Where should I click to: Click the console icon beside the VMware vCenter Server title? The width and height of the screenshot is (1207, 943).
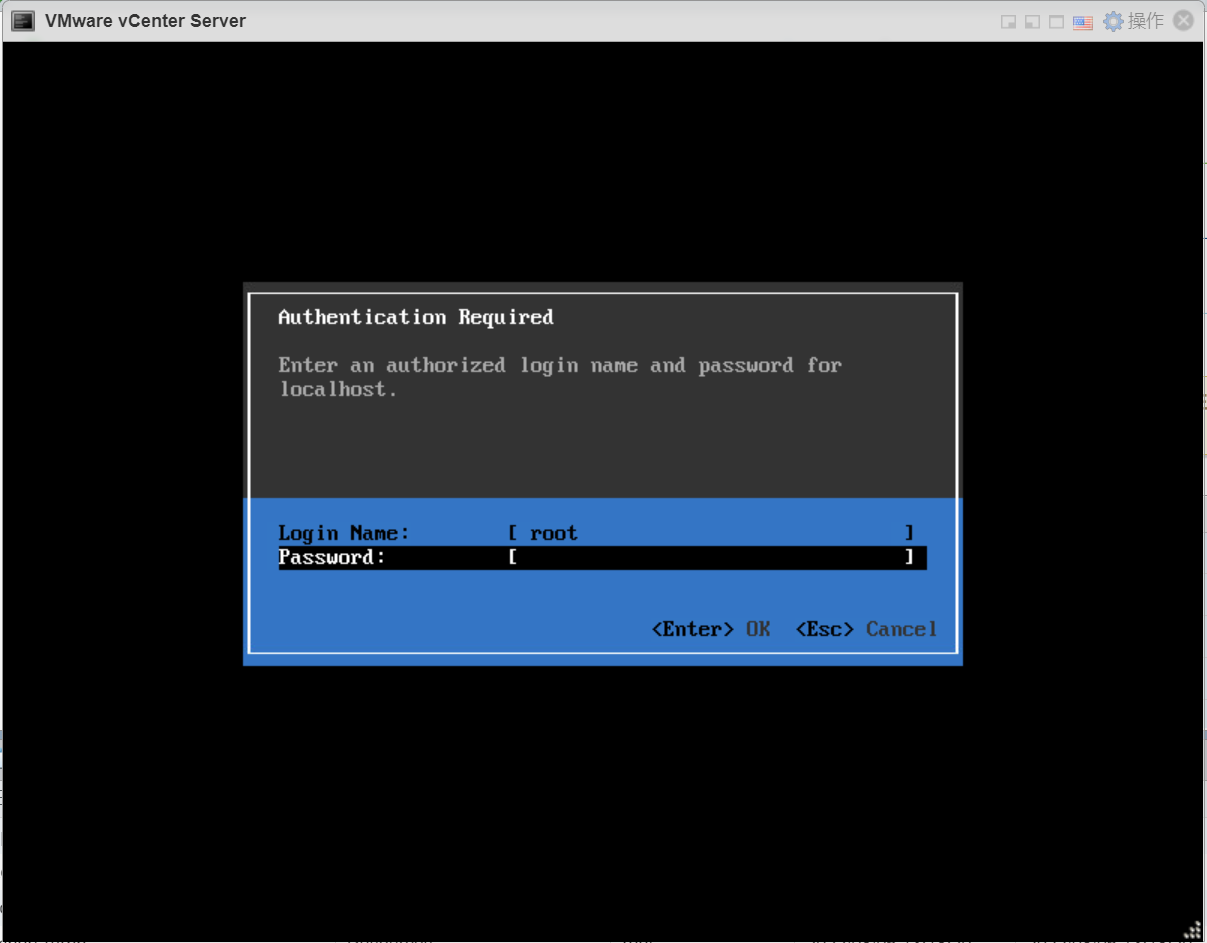[23, 21]
